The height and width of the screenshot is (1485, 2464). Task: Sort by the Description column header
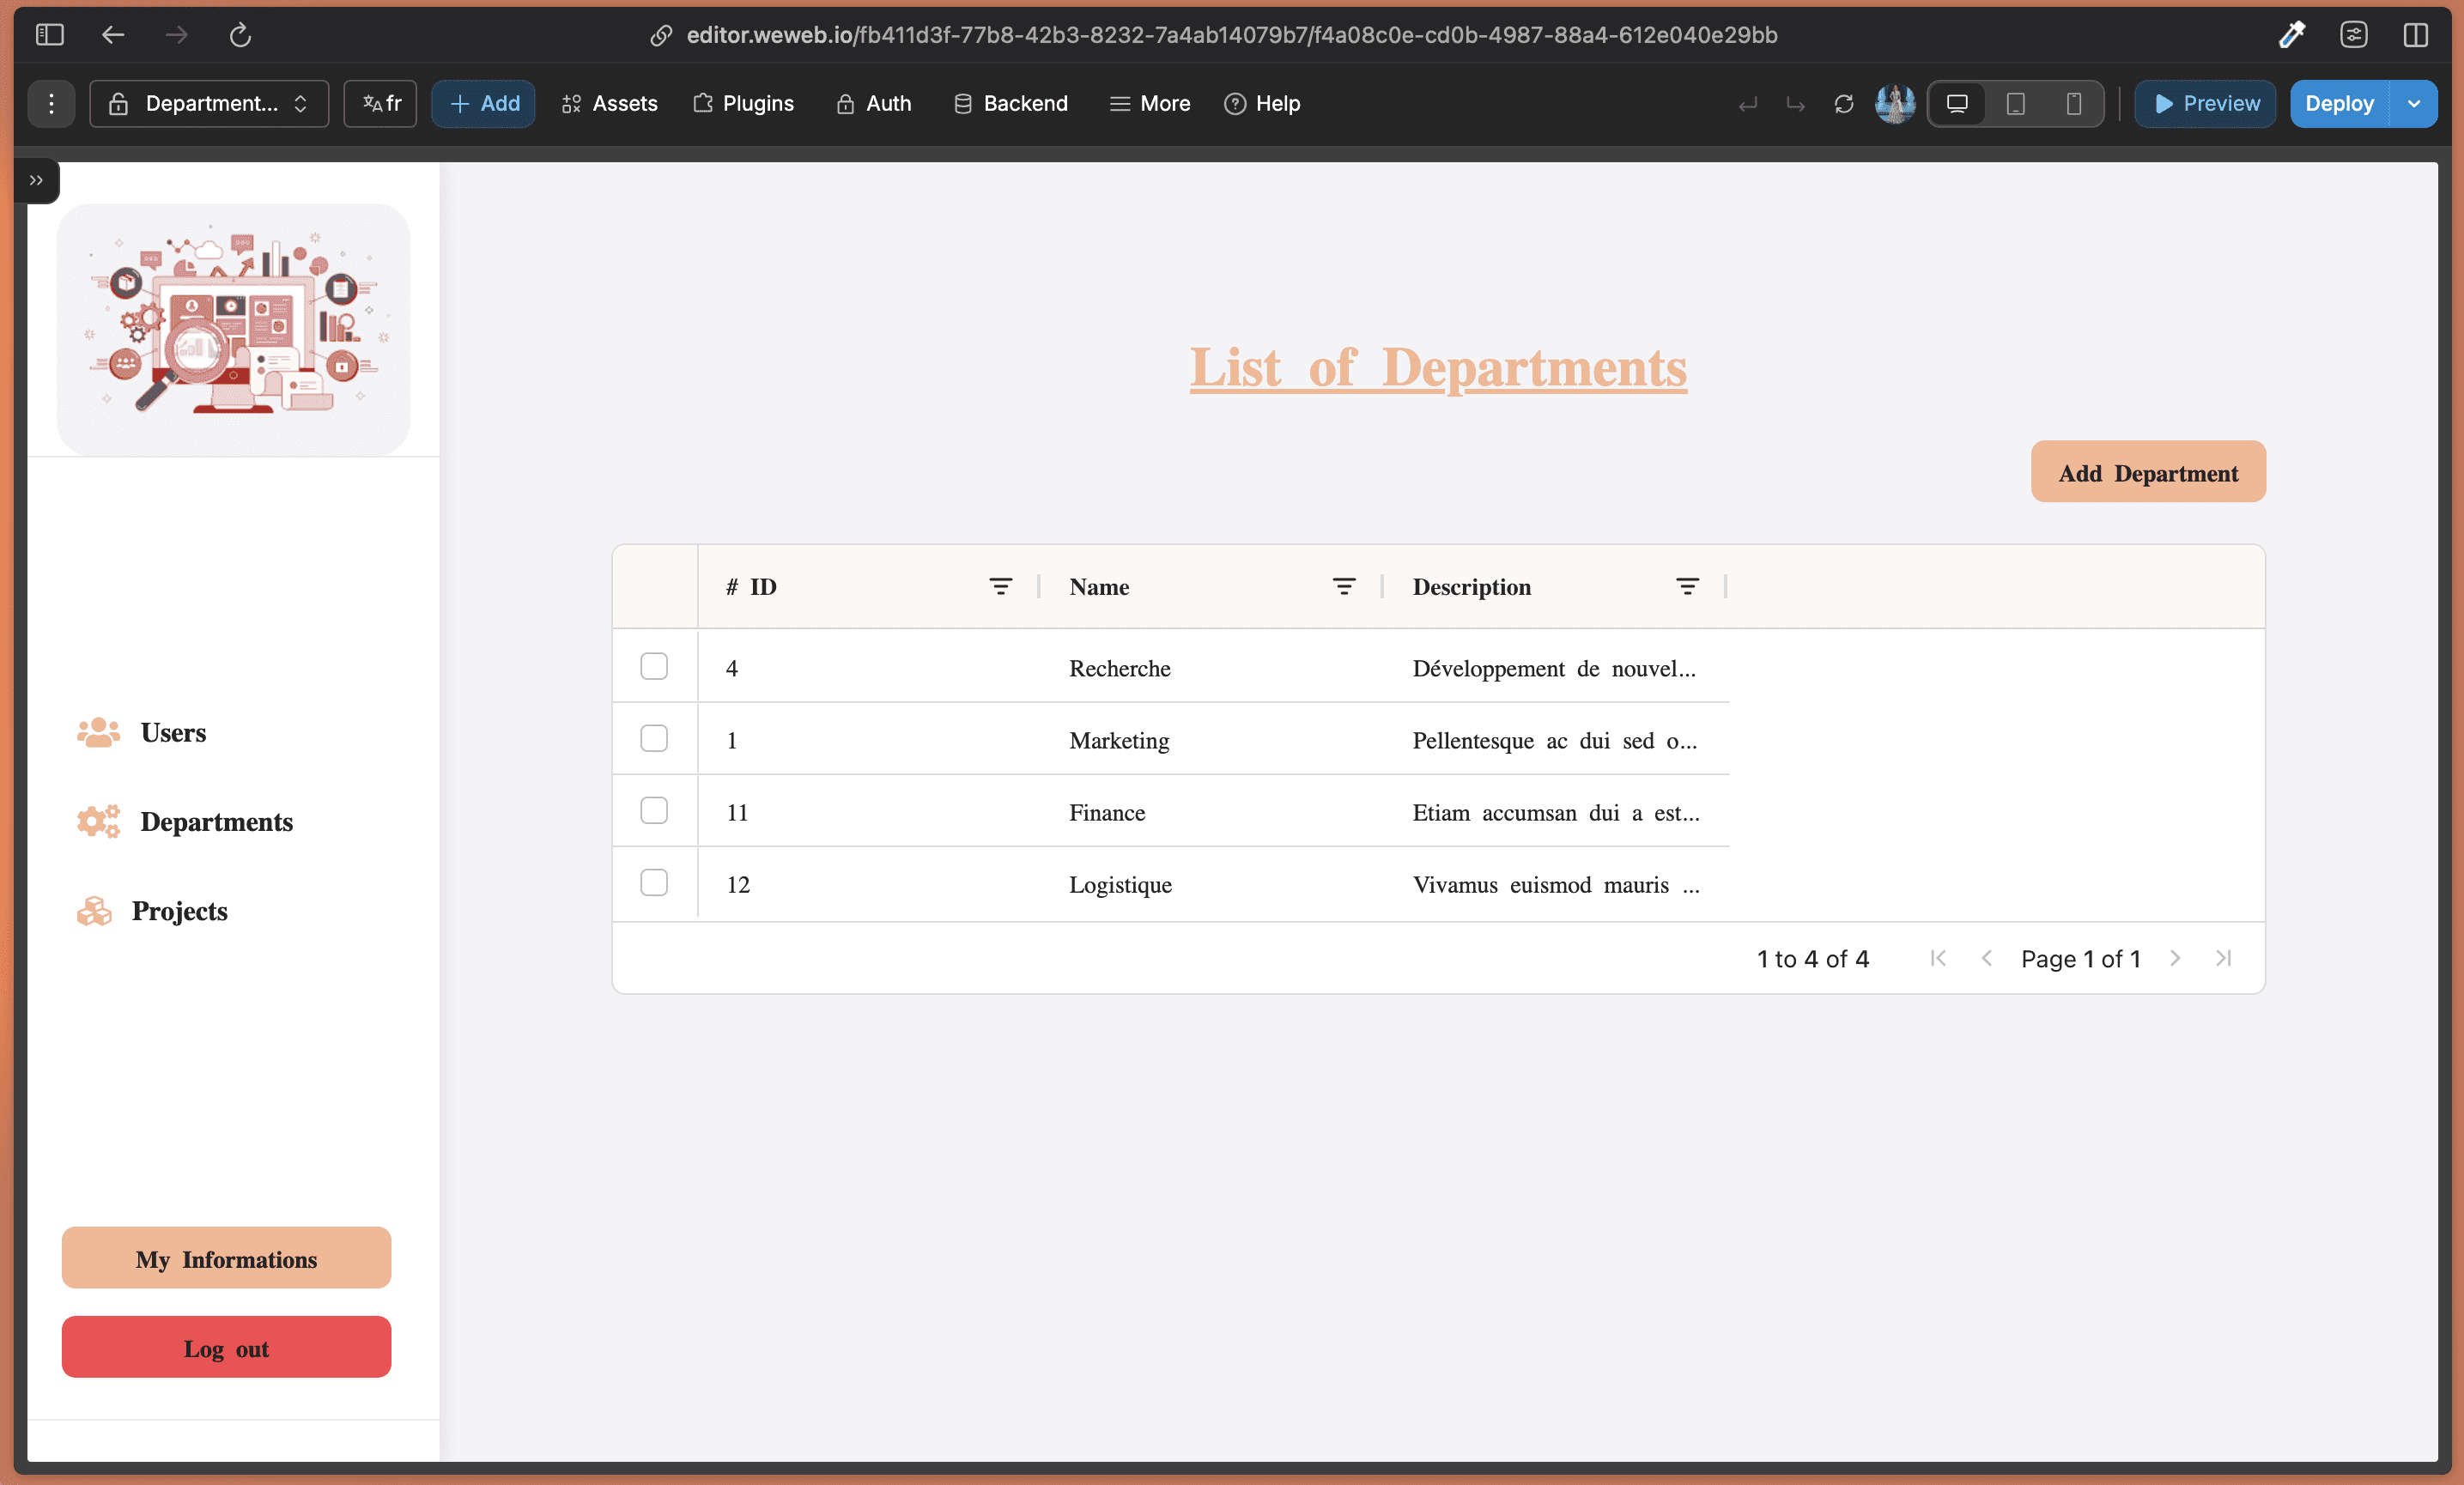click(1471, 587)
